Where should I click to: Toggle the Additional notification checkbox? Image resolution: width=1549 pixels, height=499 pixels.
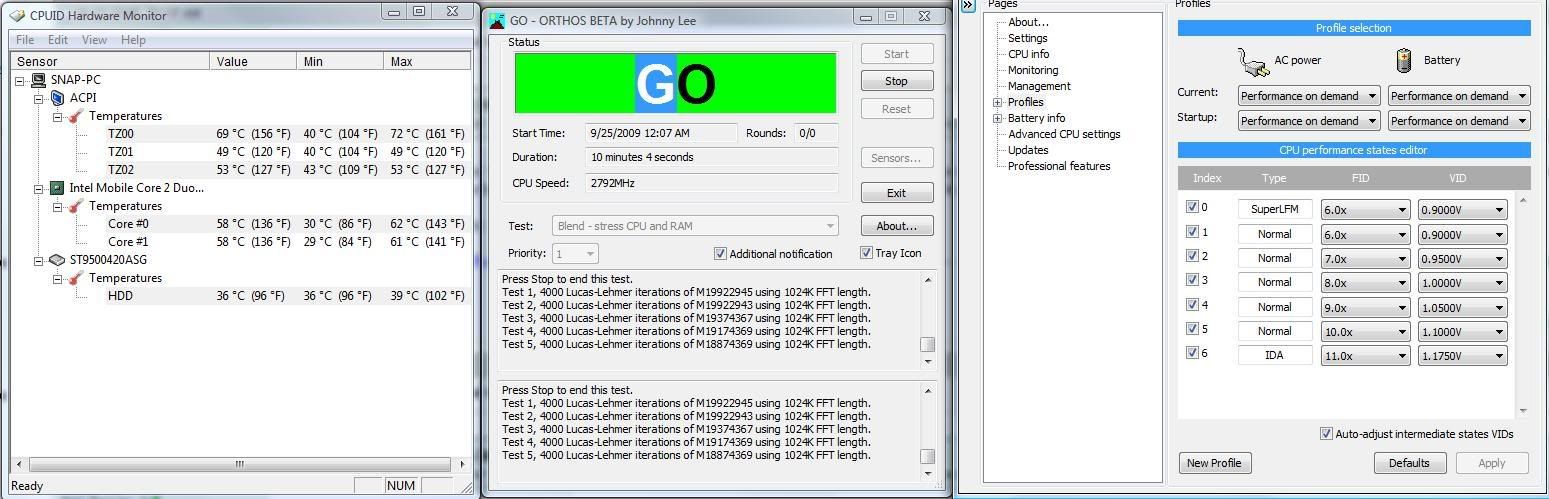pos(720,254)
